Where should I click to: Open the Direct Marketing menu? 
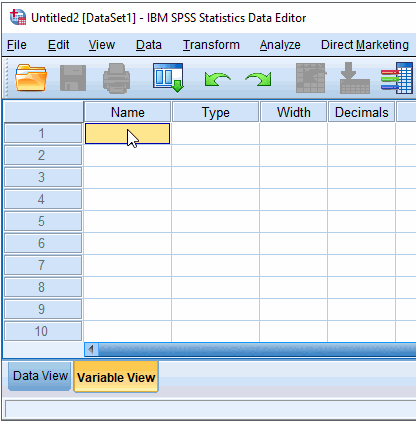365,45
